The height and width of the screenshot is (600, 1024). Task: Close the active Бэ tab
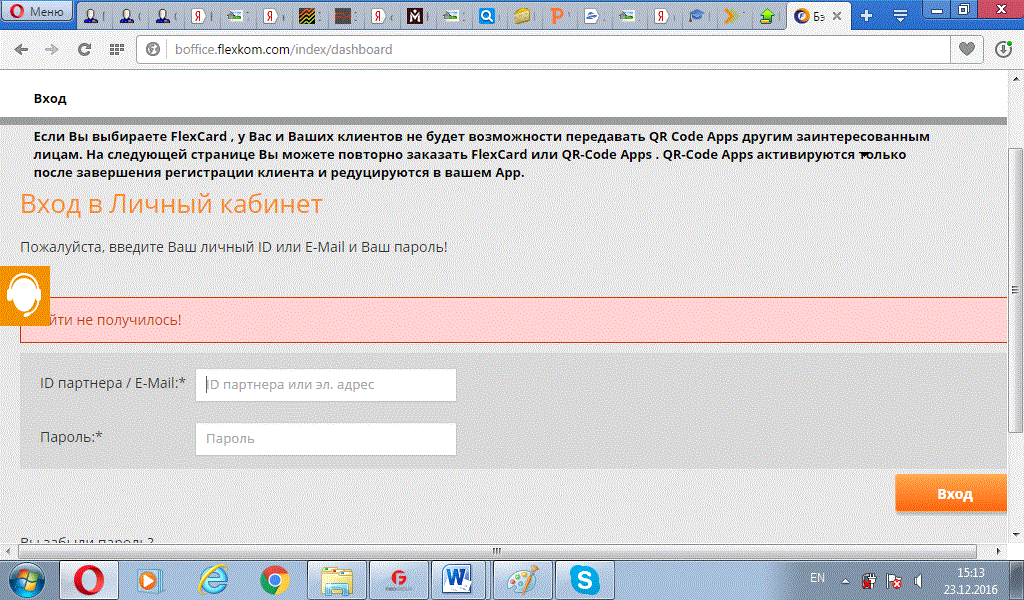click(x=837, y=16)
